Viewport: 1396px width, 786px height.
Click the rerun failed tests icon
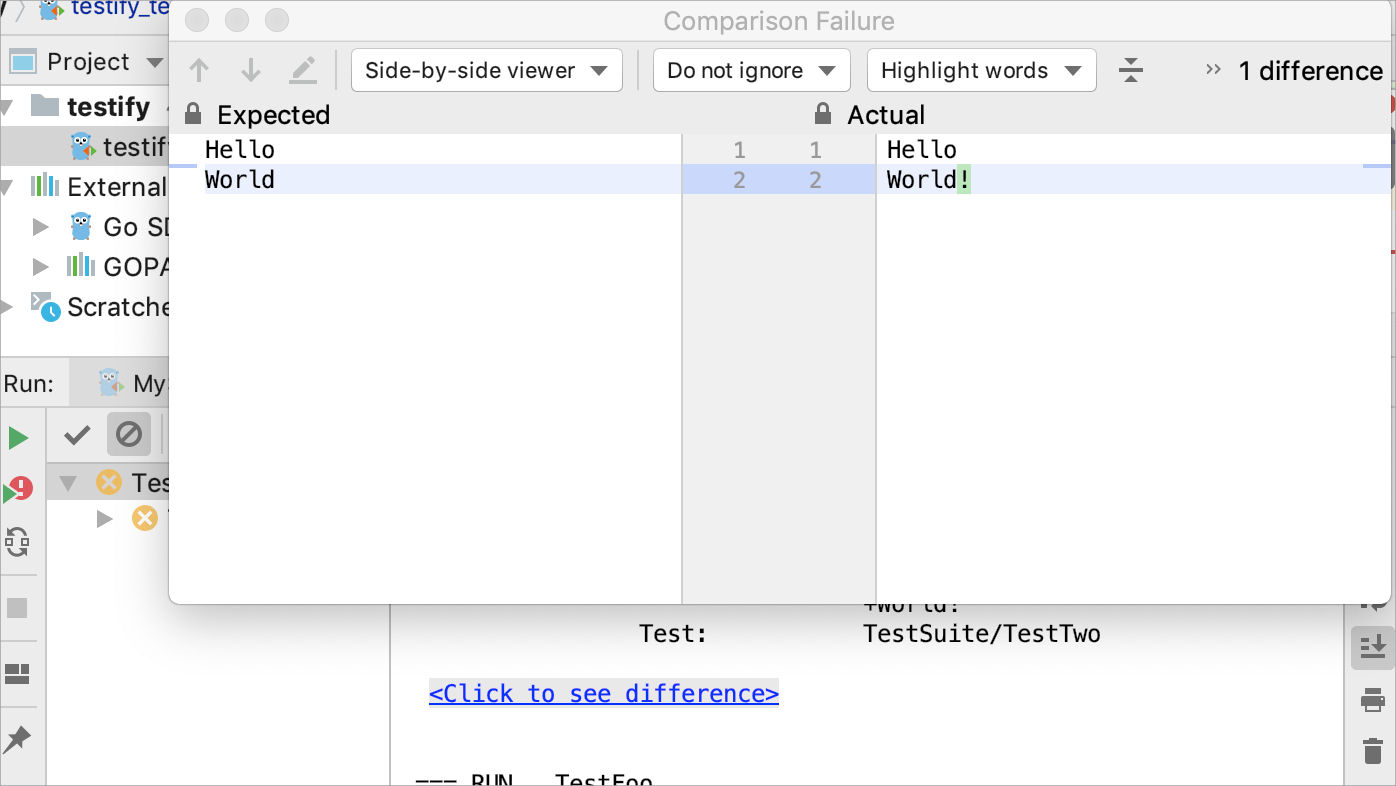pos(18,490)
